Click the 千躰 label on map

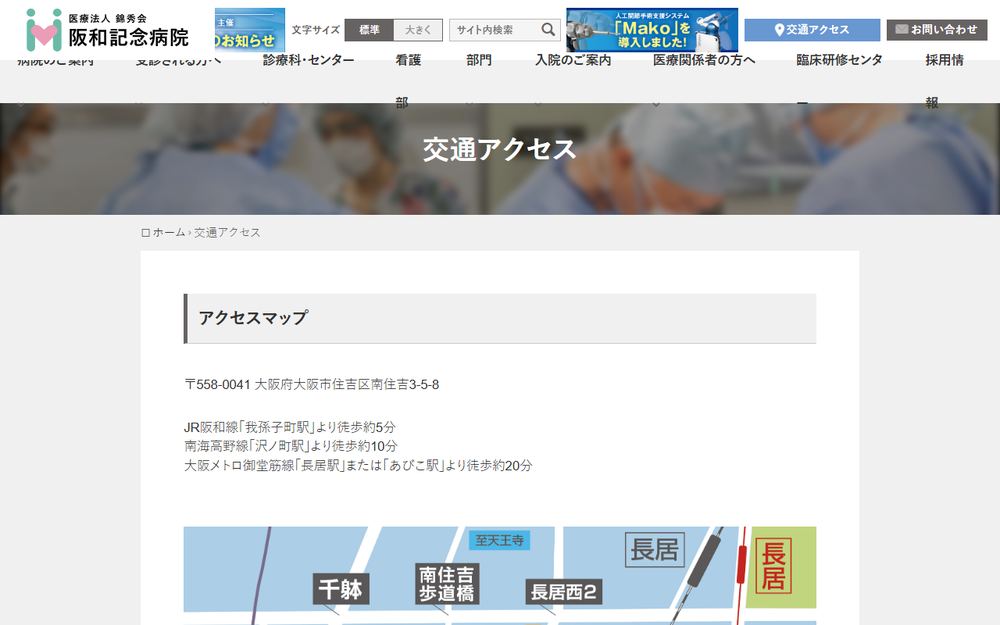(341, 589)
